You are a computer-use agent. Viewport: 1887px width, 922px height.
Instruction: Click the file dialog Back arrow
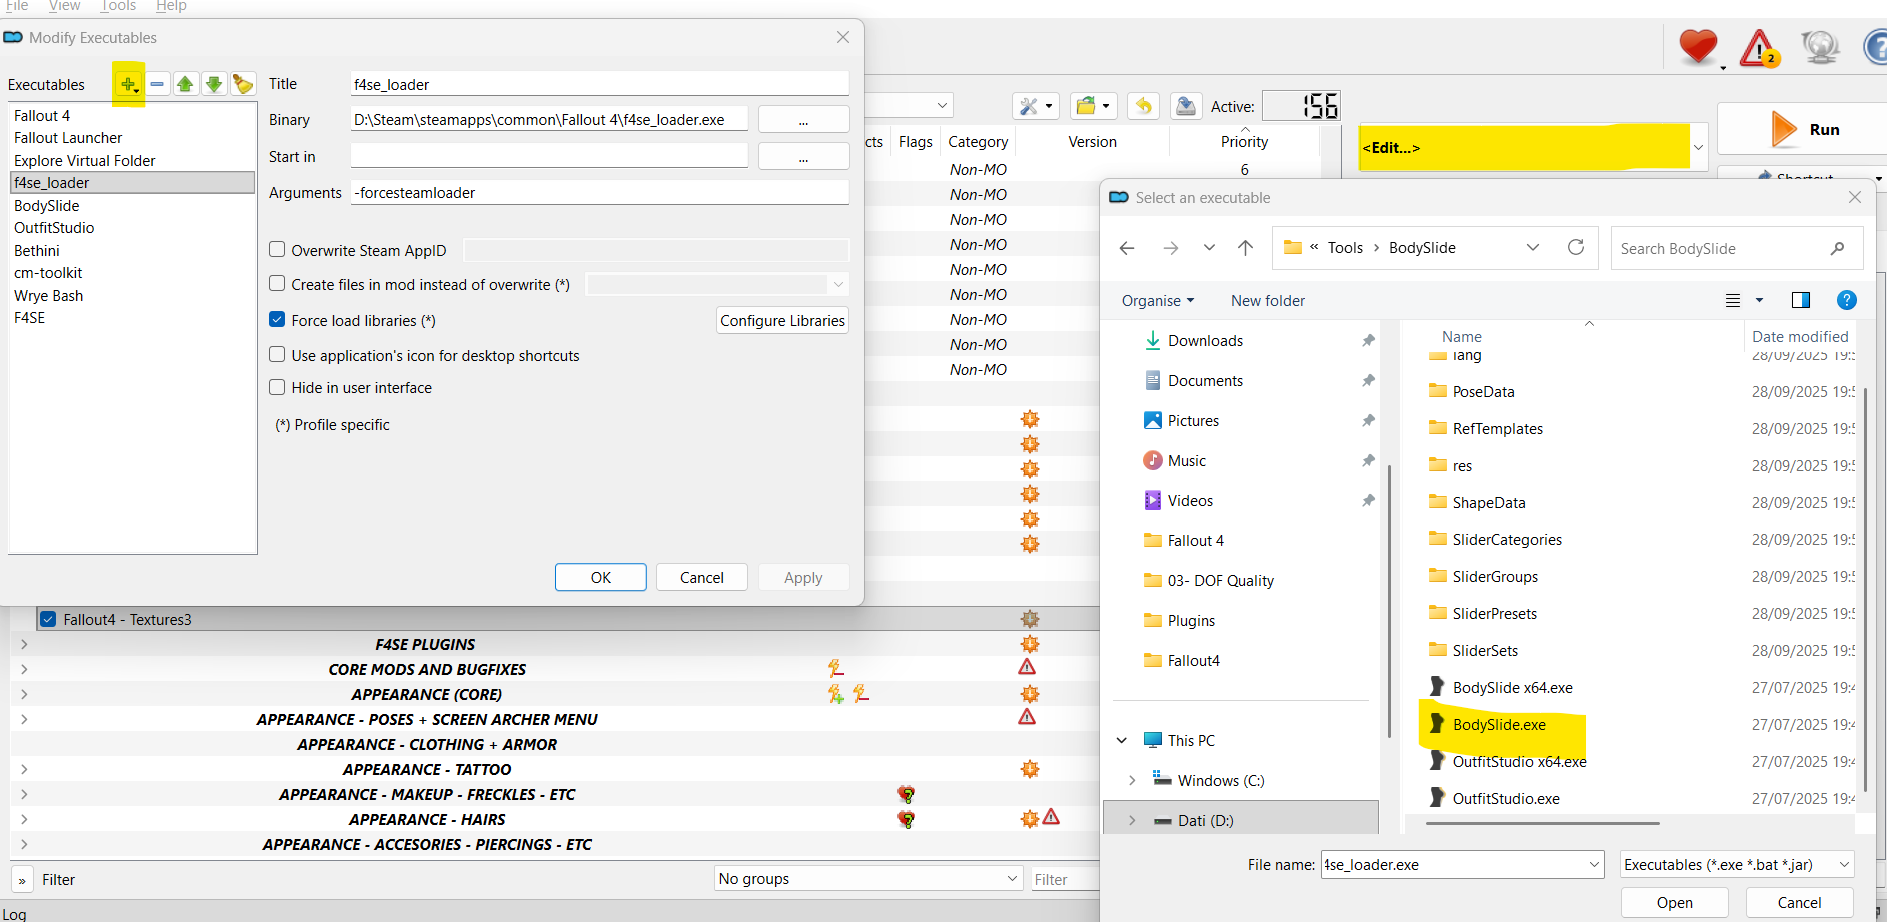[1127, 248]
